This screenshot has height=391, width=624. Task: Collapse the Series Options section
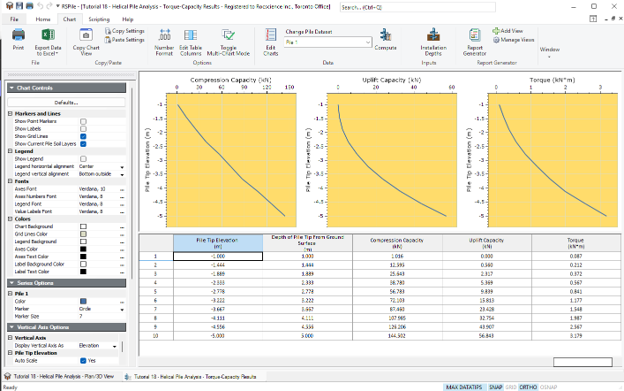[x=12, y=283]
